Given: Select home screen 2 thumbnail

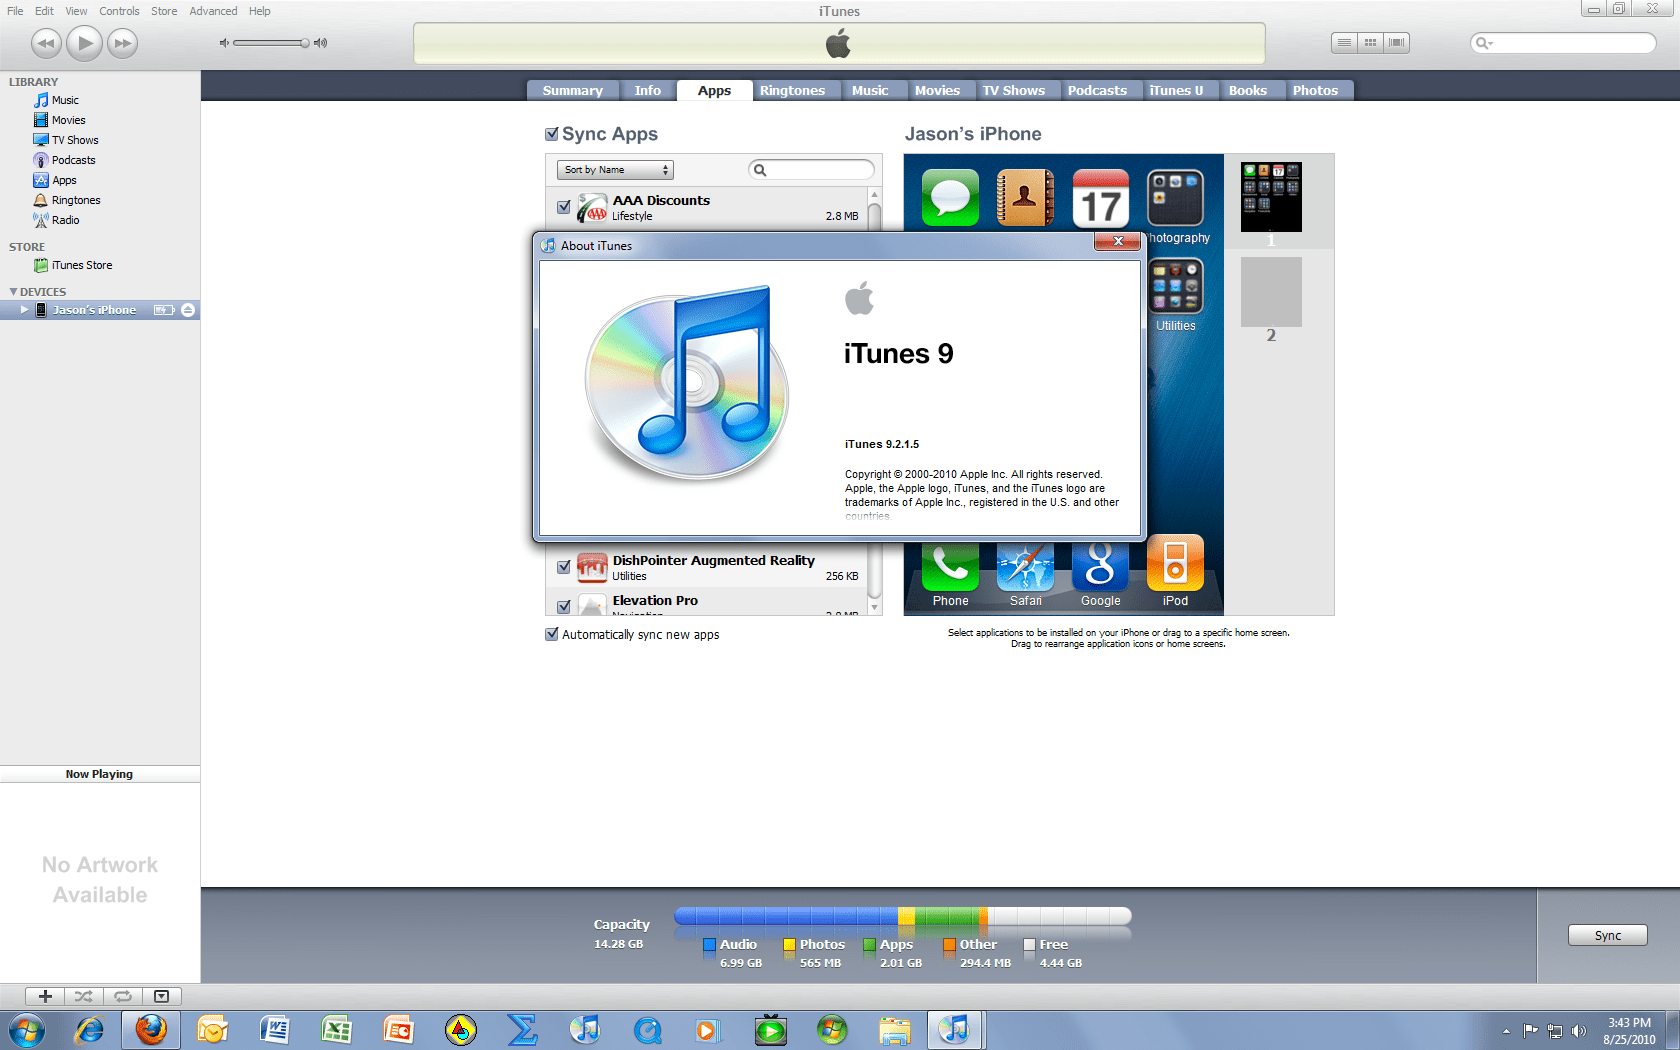Looking at the screenshot, I should point(1271,292).
